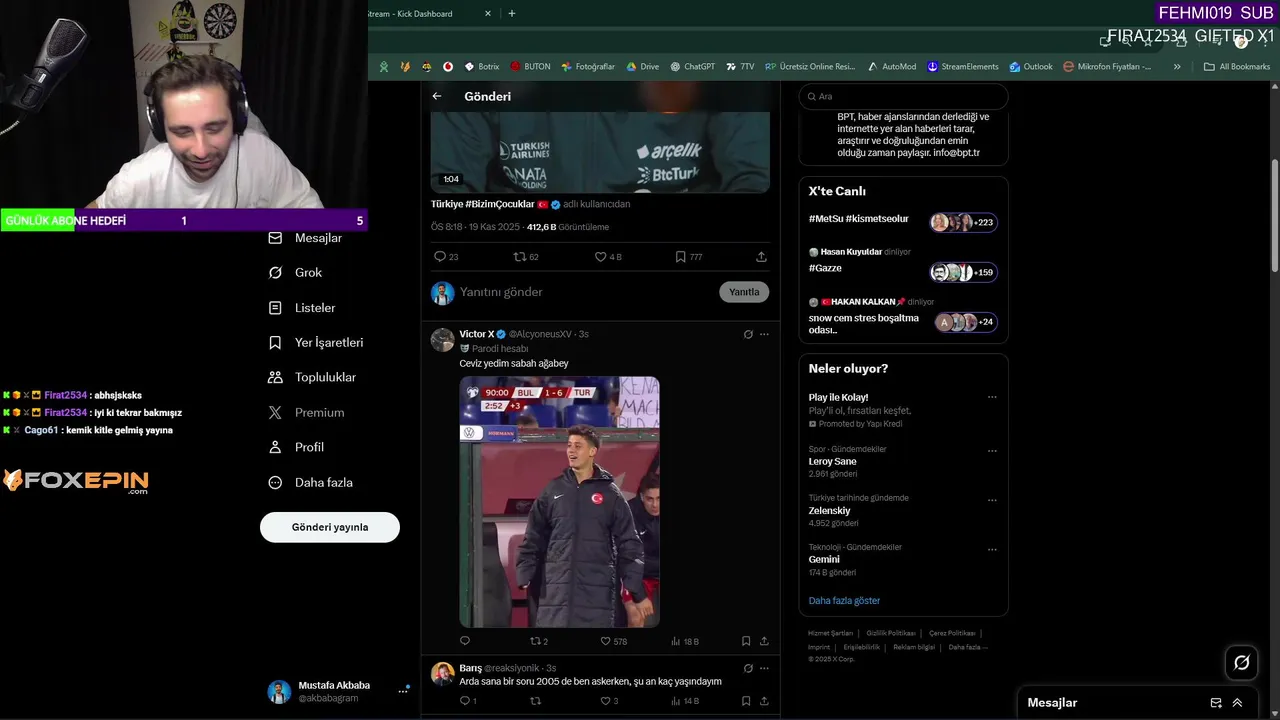
Task: Reply to Barış's post with 1 reply
Action: [x=468, y=701]
